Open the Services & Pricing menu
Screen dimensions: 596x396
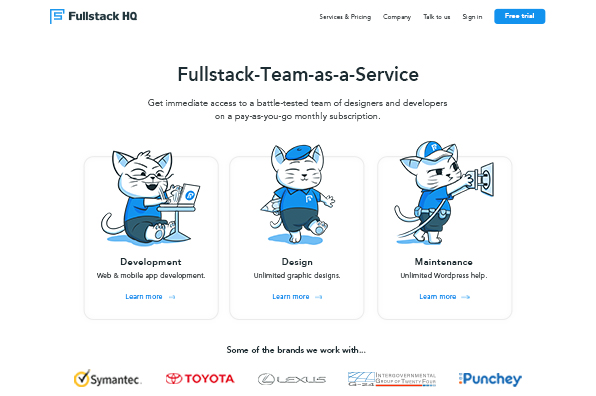pos(345,17)
